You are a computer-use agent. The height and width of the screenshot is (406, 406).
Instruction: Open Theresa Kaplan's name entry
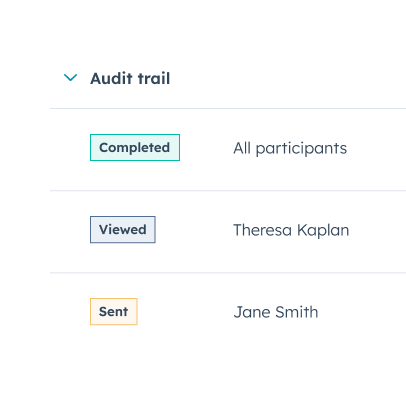tap(291, 230)
